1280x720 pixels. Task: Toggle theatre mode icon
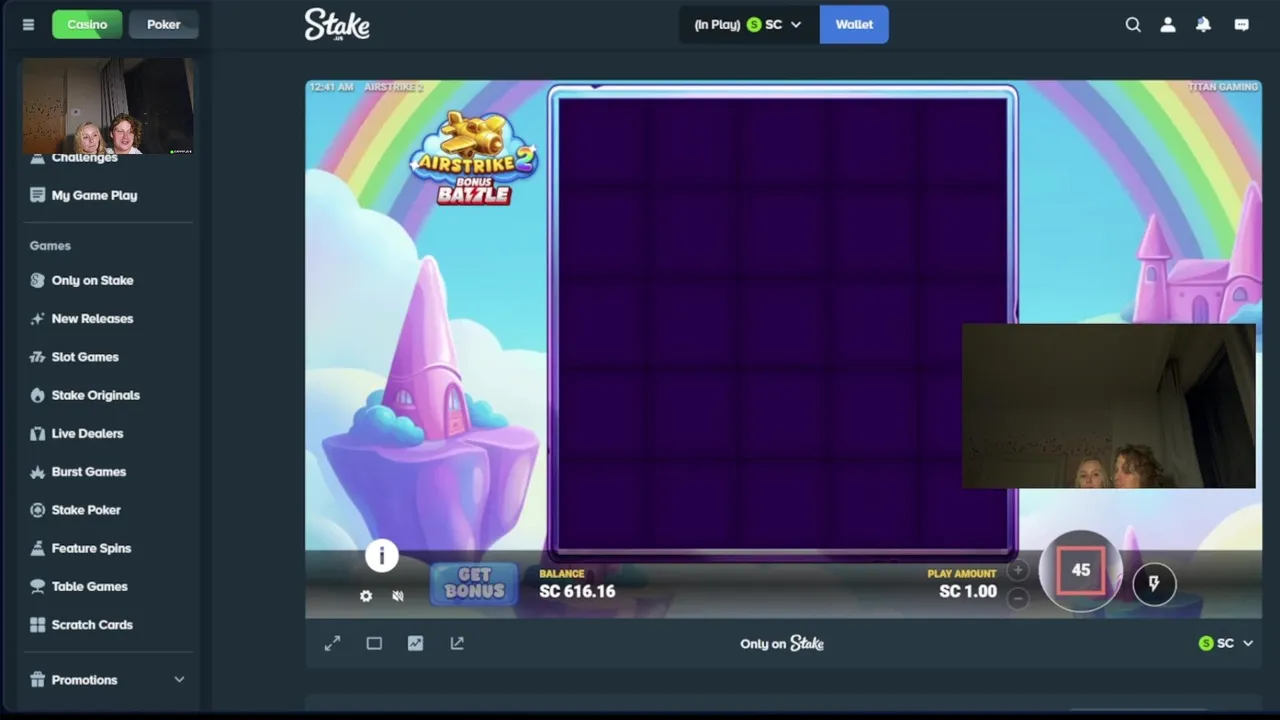[374, 644]
